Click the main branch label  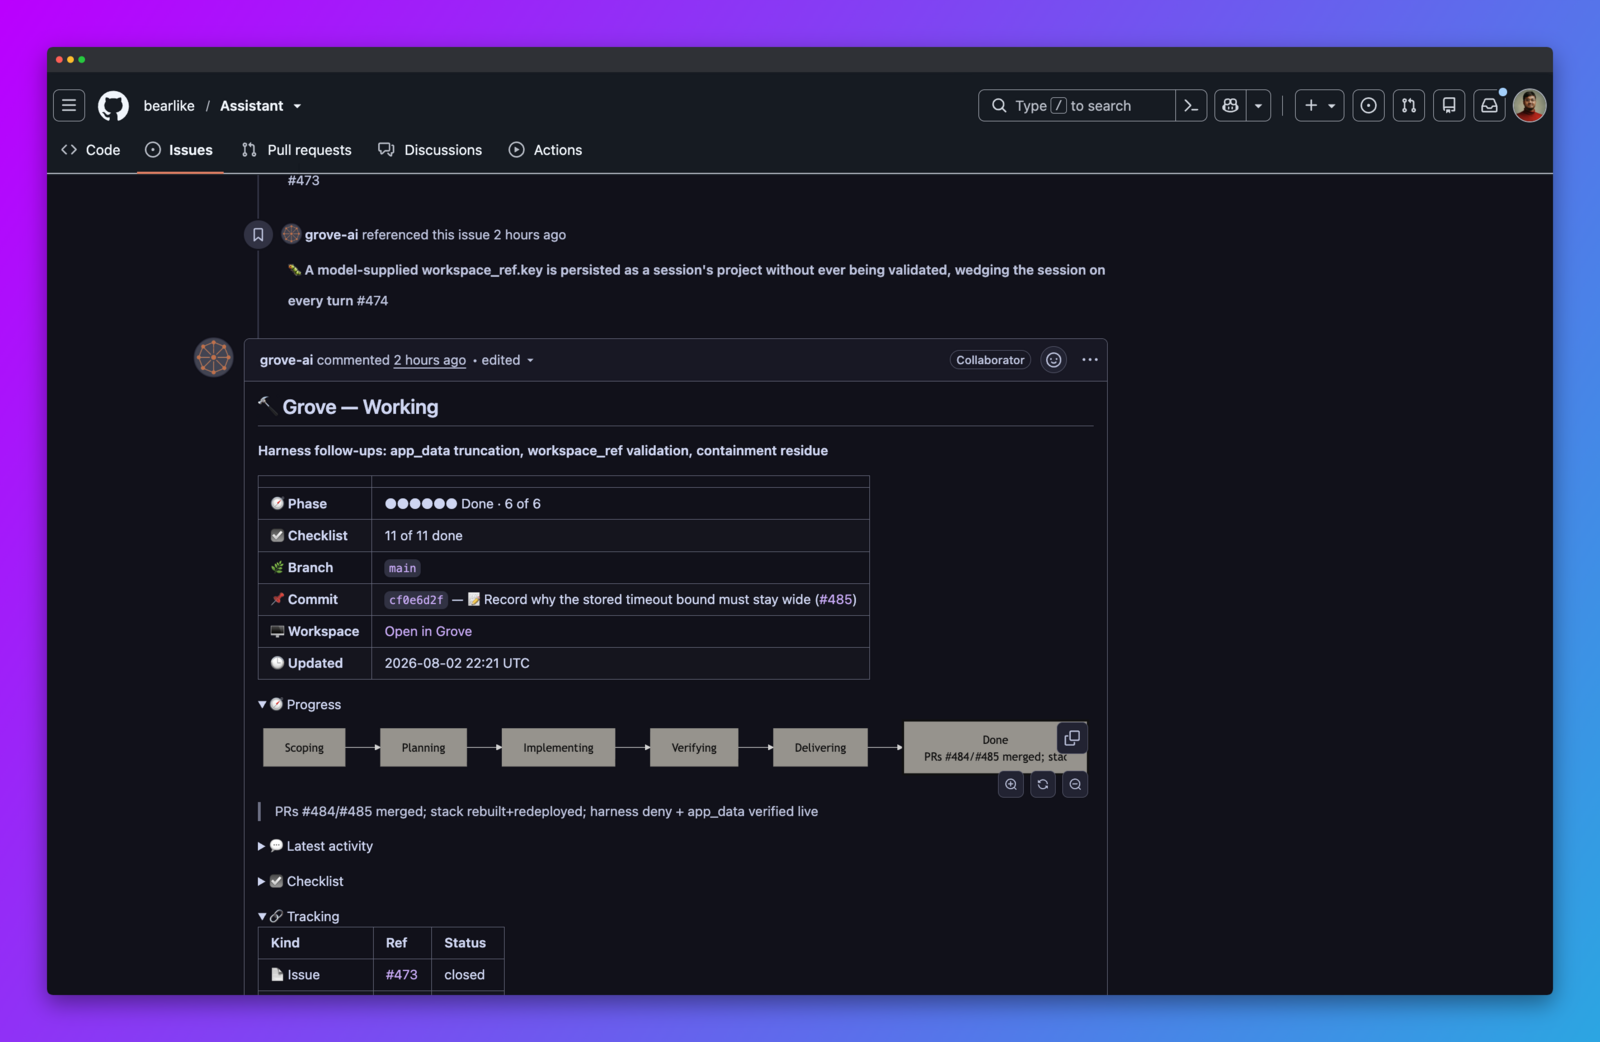coord(402,568)
